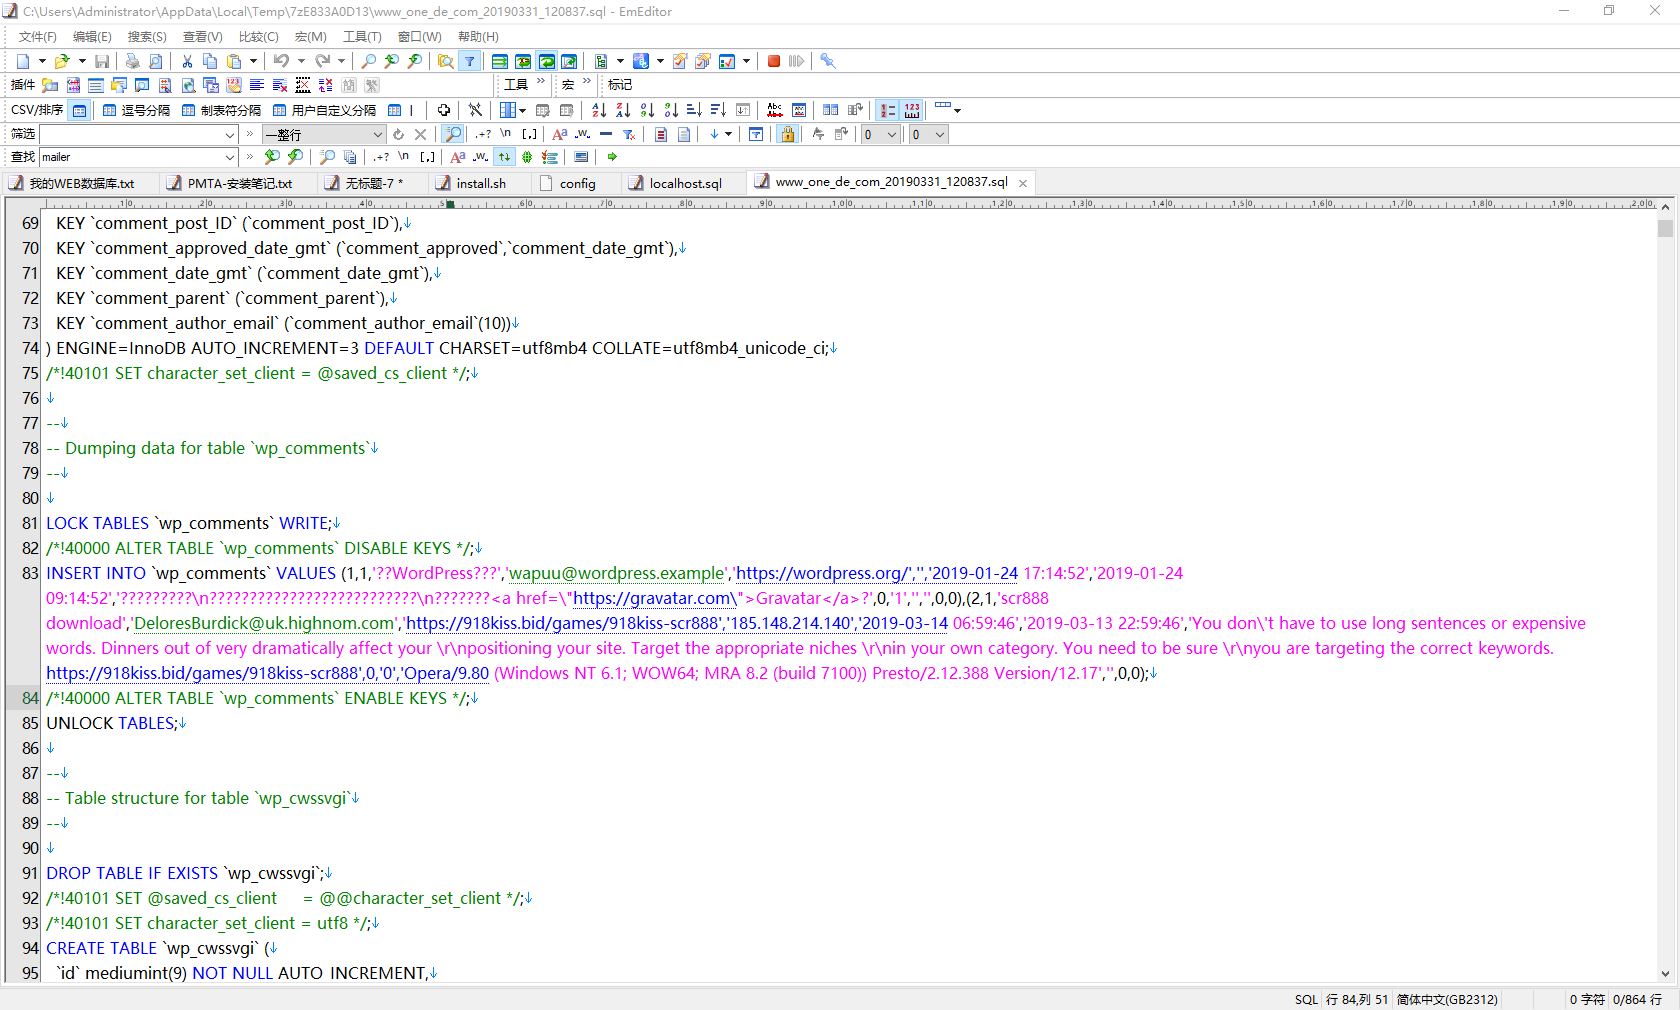Click the New file icon
This screenshot has width=1680, height=1010.
coord(23,61)
